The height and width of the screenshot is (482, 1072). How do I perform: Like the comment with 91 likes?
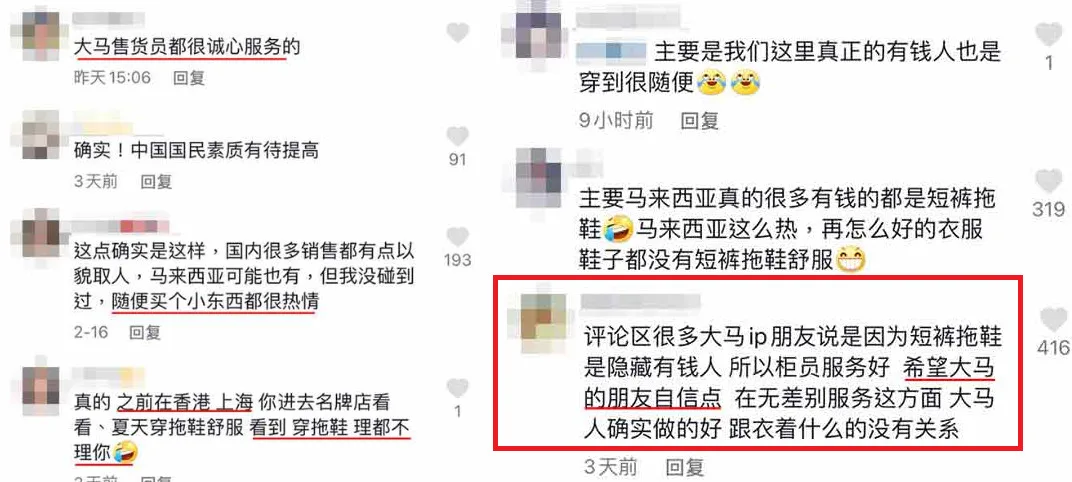coord(457,136)
